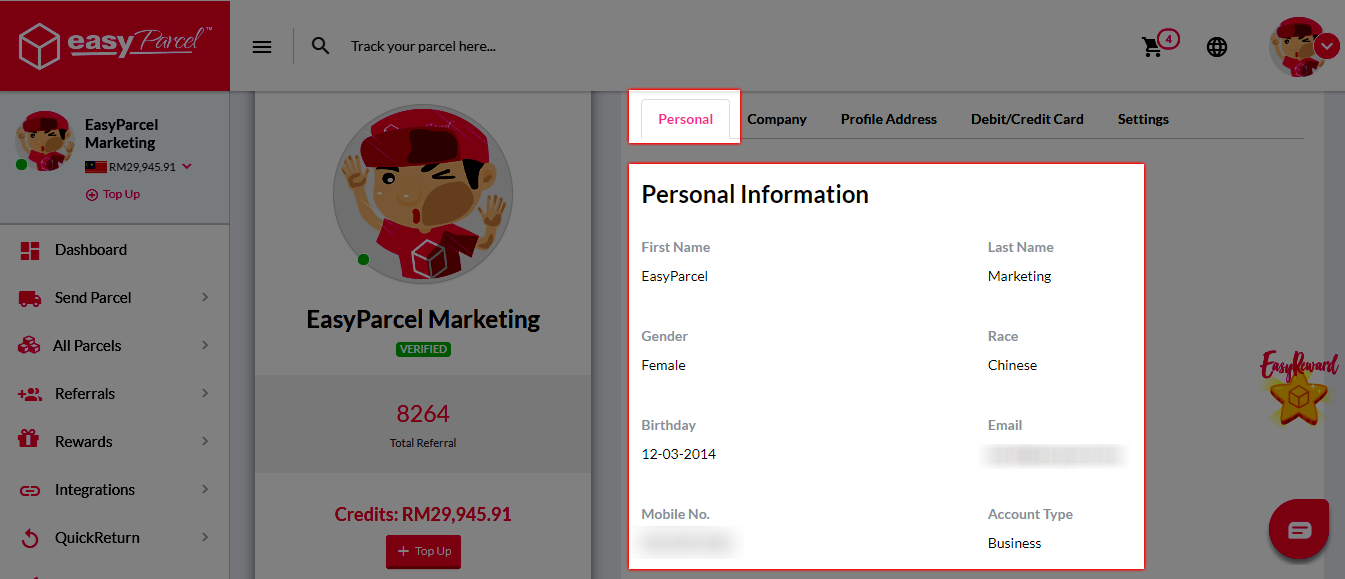Click the birthday value 12-03-2014
Viewport: 1345px width, 579px height.
coord(679,454)
